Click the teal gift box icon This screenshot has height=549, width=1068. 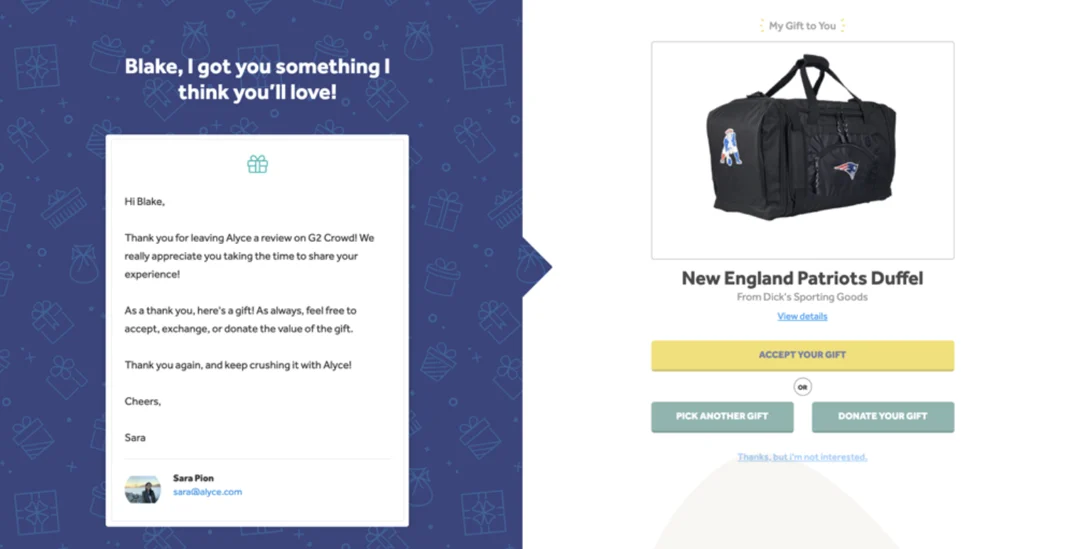[257, 164]
